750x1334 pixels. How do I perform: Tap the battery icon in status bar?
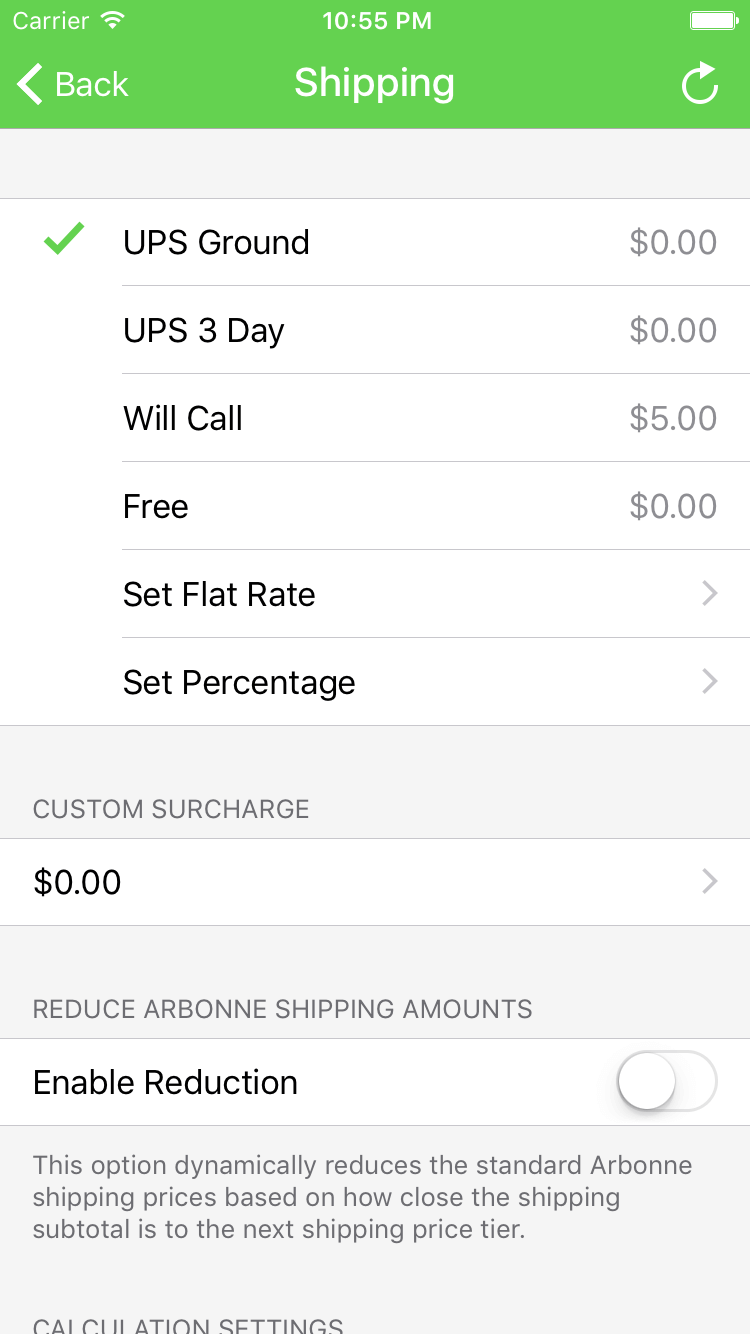point(714,21)
